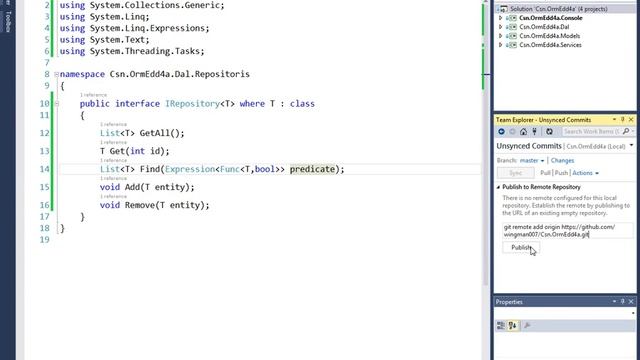Collapse Publish to Remote Repository section
The height and width of the screenshot is (360, 640).
point(498,187)
